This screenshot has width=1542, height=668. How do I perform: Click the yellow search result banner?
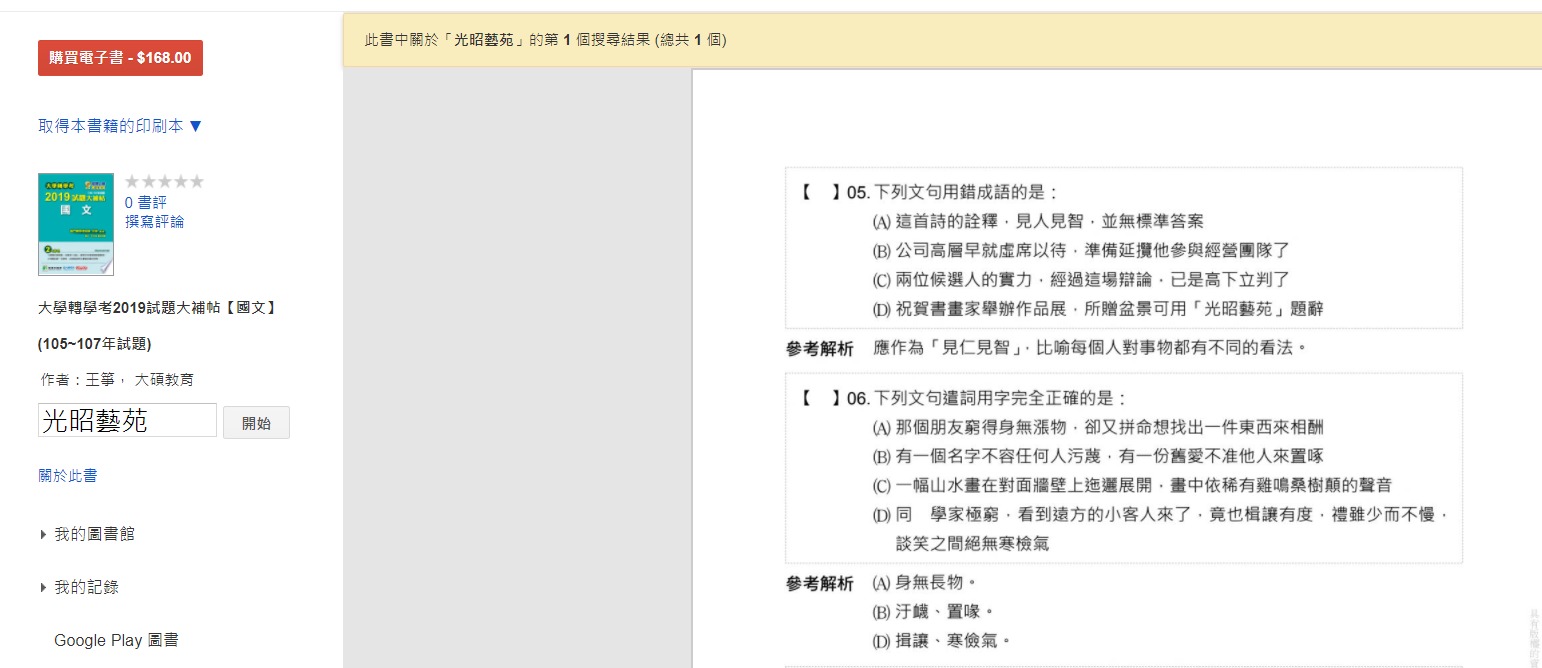click(x=940, y=41)
